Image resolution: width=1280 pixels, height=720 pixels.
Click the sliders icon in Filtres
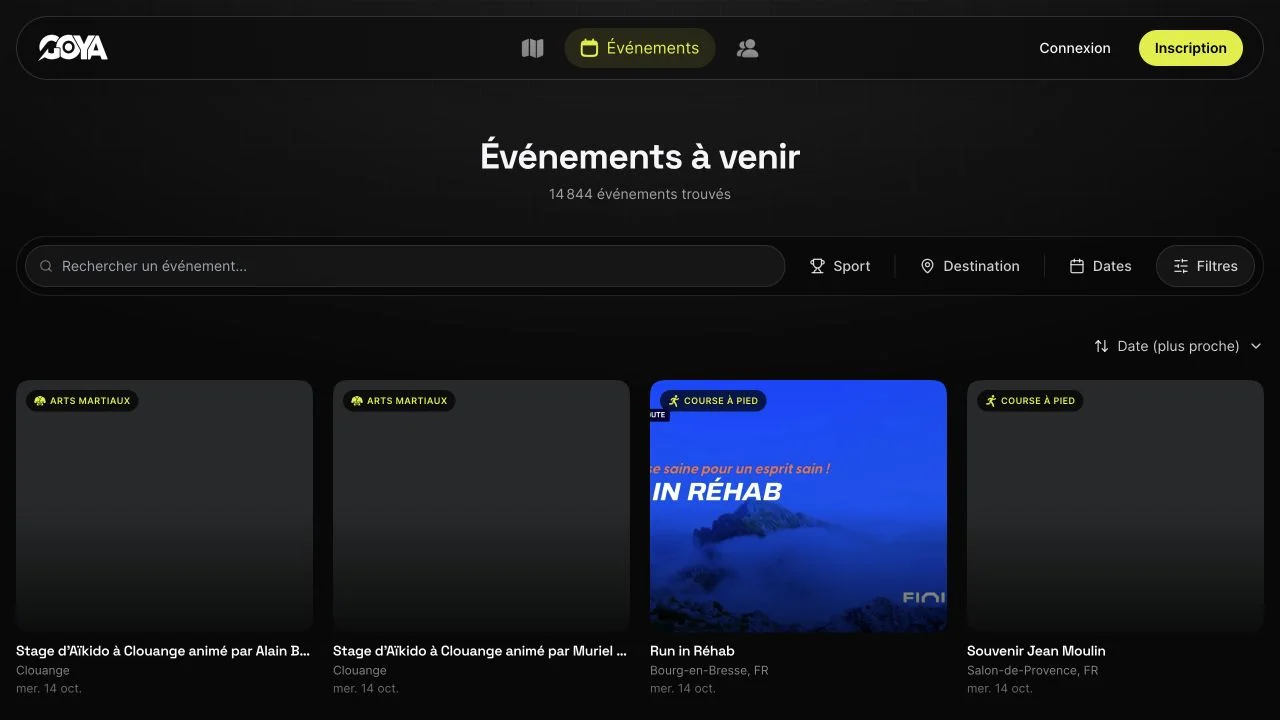pos(1181,266)
